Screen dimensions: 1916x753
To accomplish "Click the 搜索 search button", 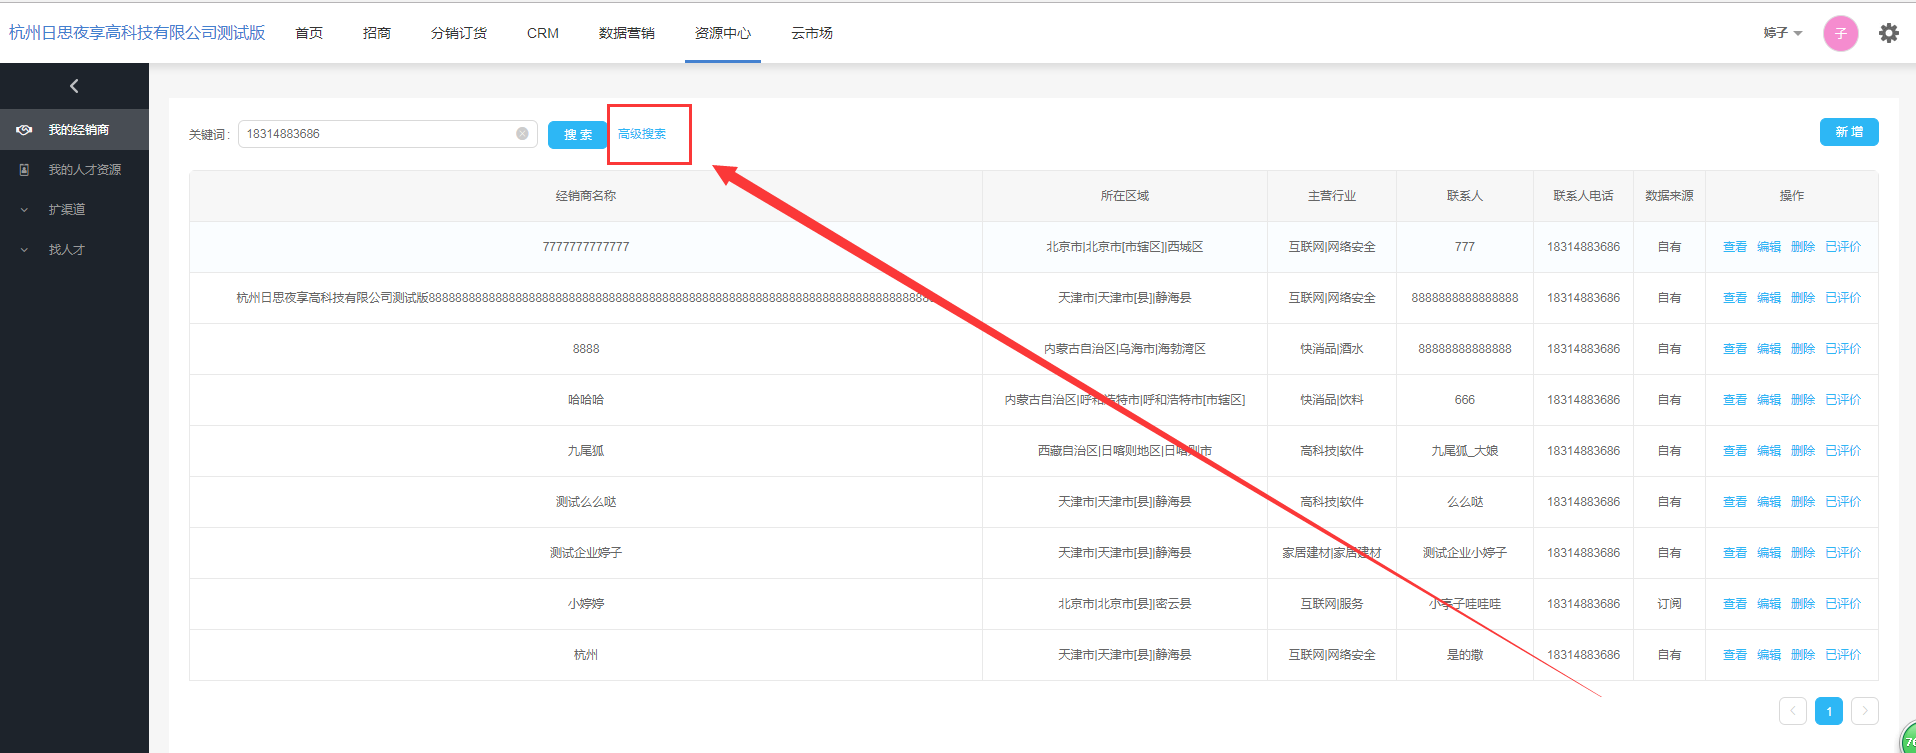I will coord(577,134).
